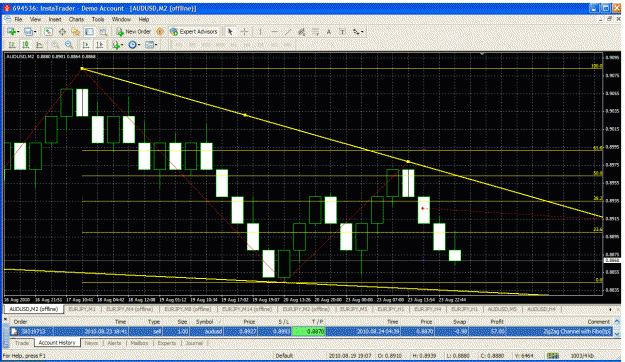The width and height of the screenshot is (625, 362).
Task: Zoom out of the chart
Action: [x=69, y=45]
